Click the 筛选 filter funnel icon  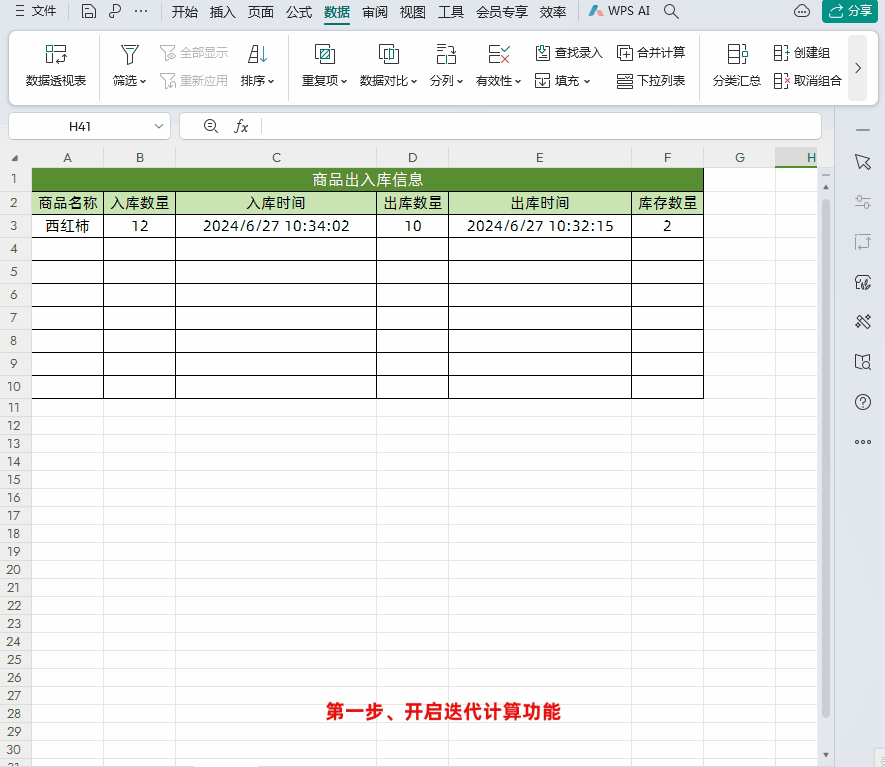[130, 55]
